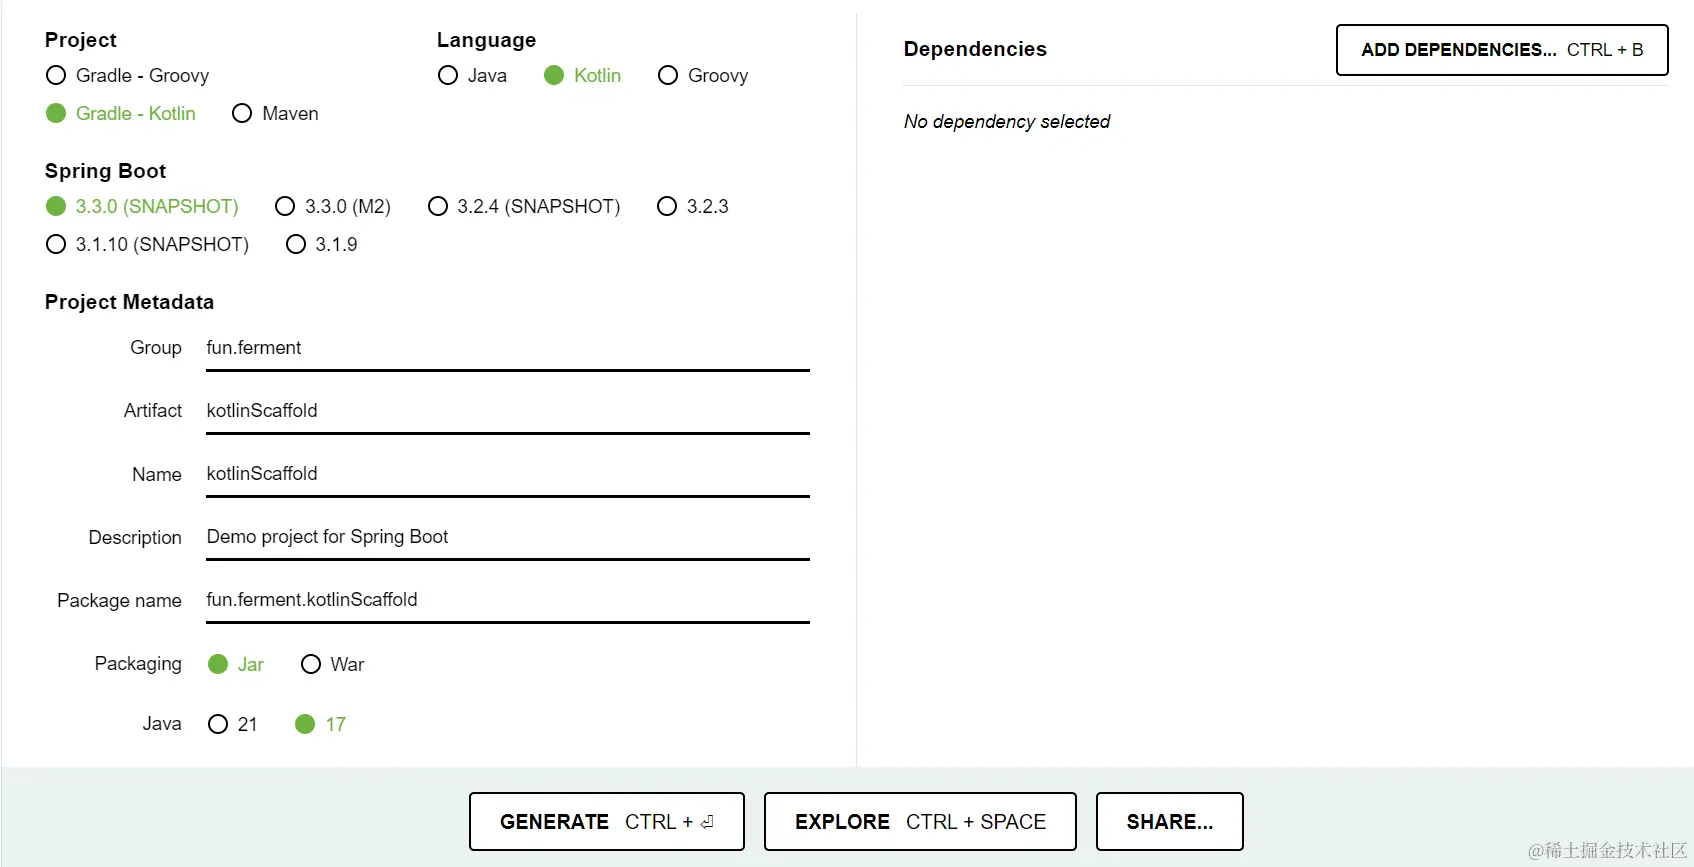The width and height of the screenshot is (1694, 867).
Task: Click the Packaging label
Action: (x=138, y=664)
